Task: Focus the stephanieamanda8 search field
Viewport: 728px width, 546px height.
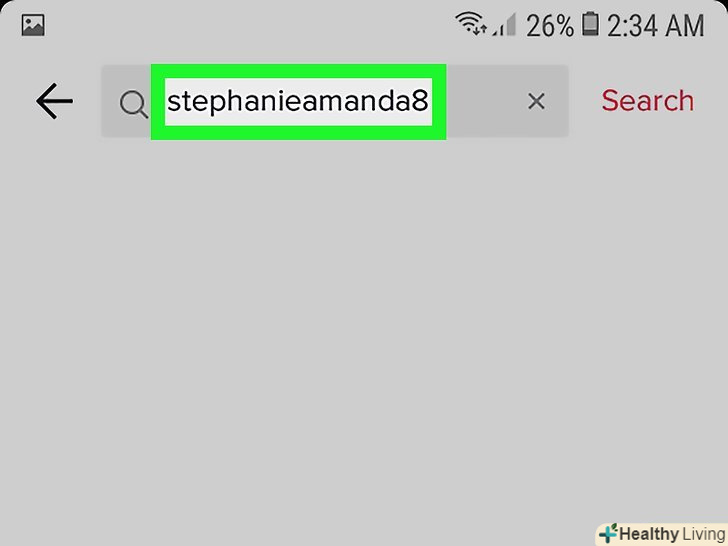Action: (335, 101)
